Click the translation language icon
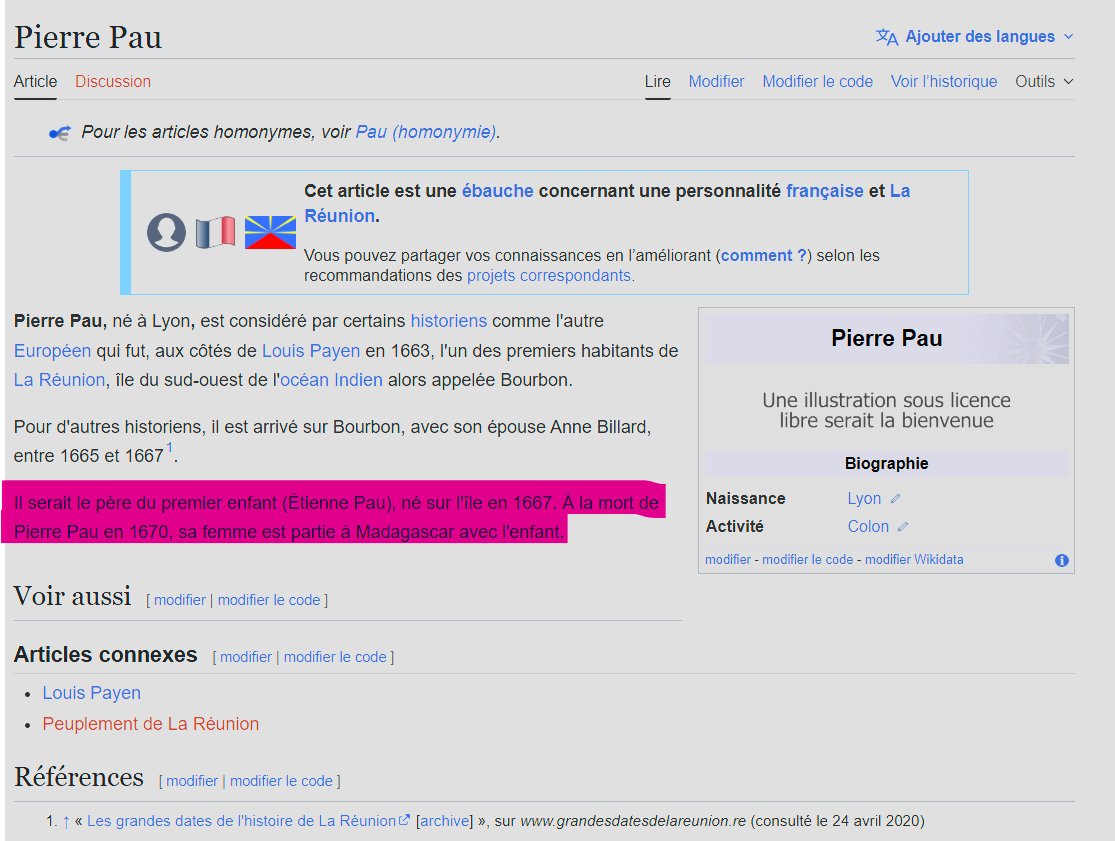The image size is (1115, 841). coord(887,36)
